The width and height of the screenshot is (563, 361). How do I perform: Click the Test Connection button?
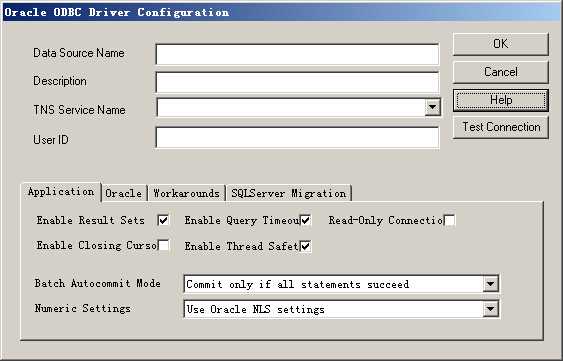501,127
